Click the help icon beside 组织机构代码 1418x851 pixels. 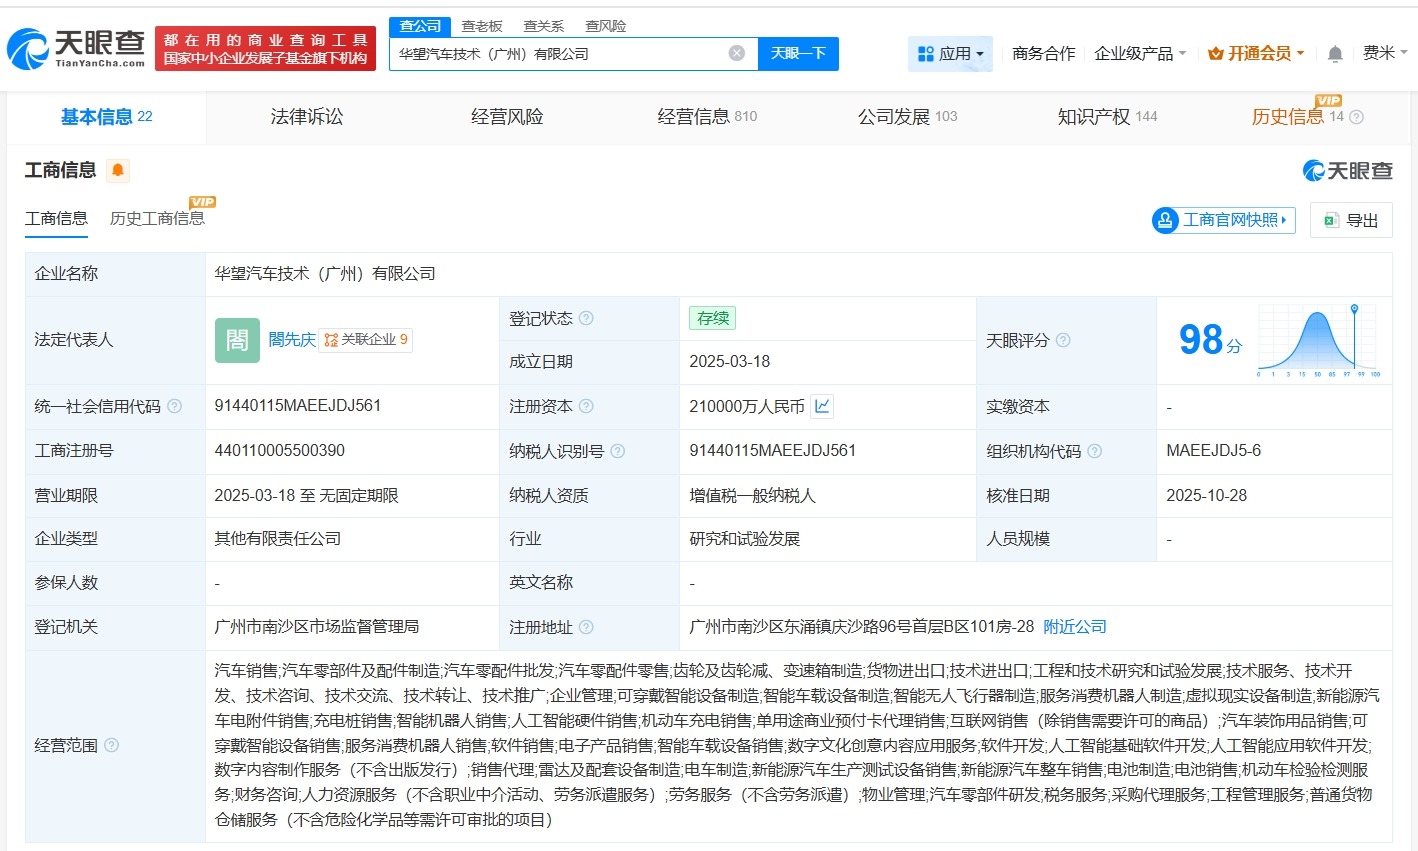tap(1094, 451)
